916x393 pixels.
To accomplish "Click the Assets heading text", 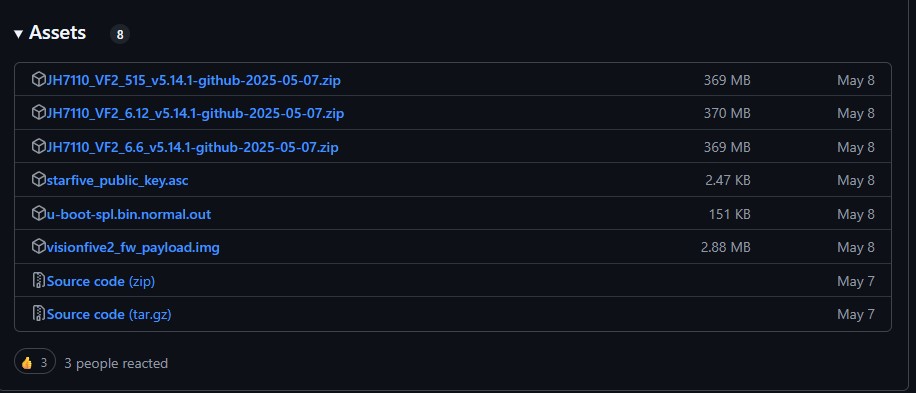I will pyautogui.click(x=57, y=33).
